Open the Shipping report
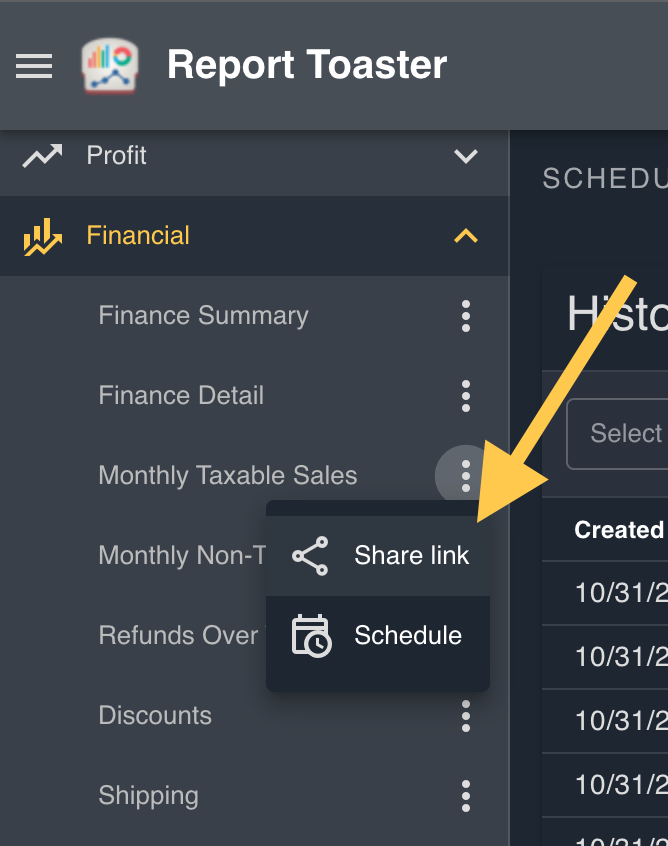Viewport: 668px width, 846px height. 148,796
